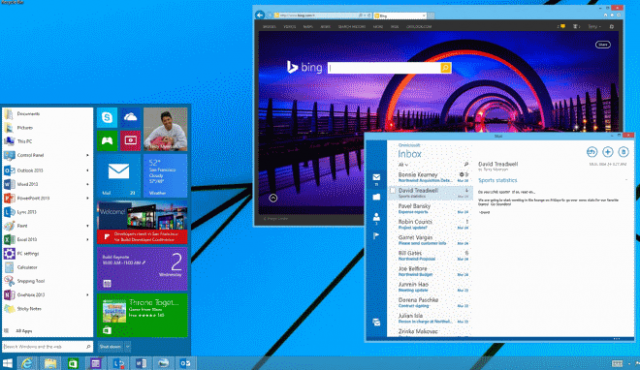
Task: Expand Control Panel submenu arrow
Action: [87, 155]
